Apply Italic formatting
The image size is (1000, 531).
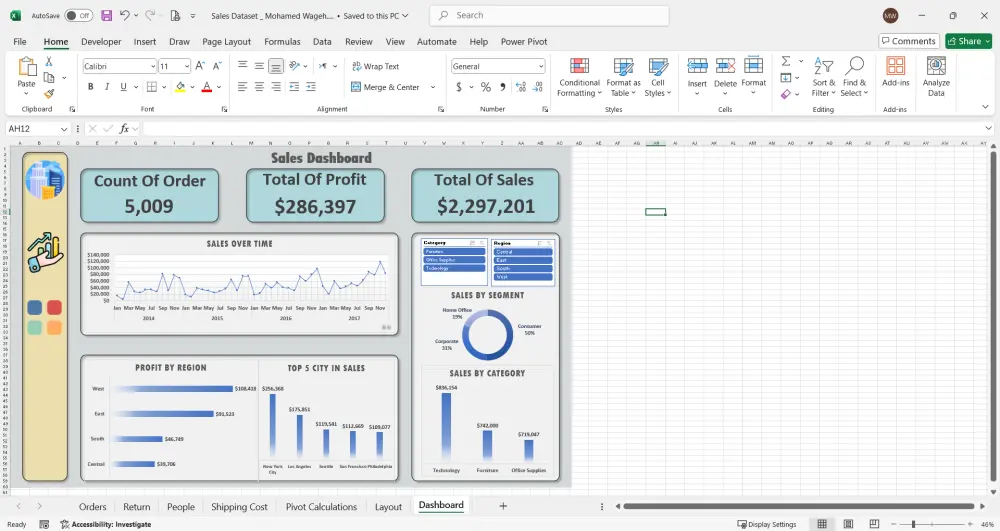point(107,87)
